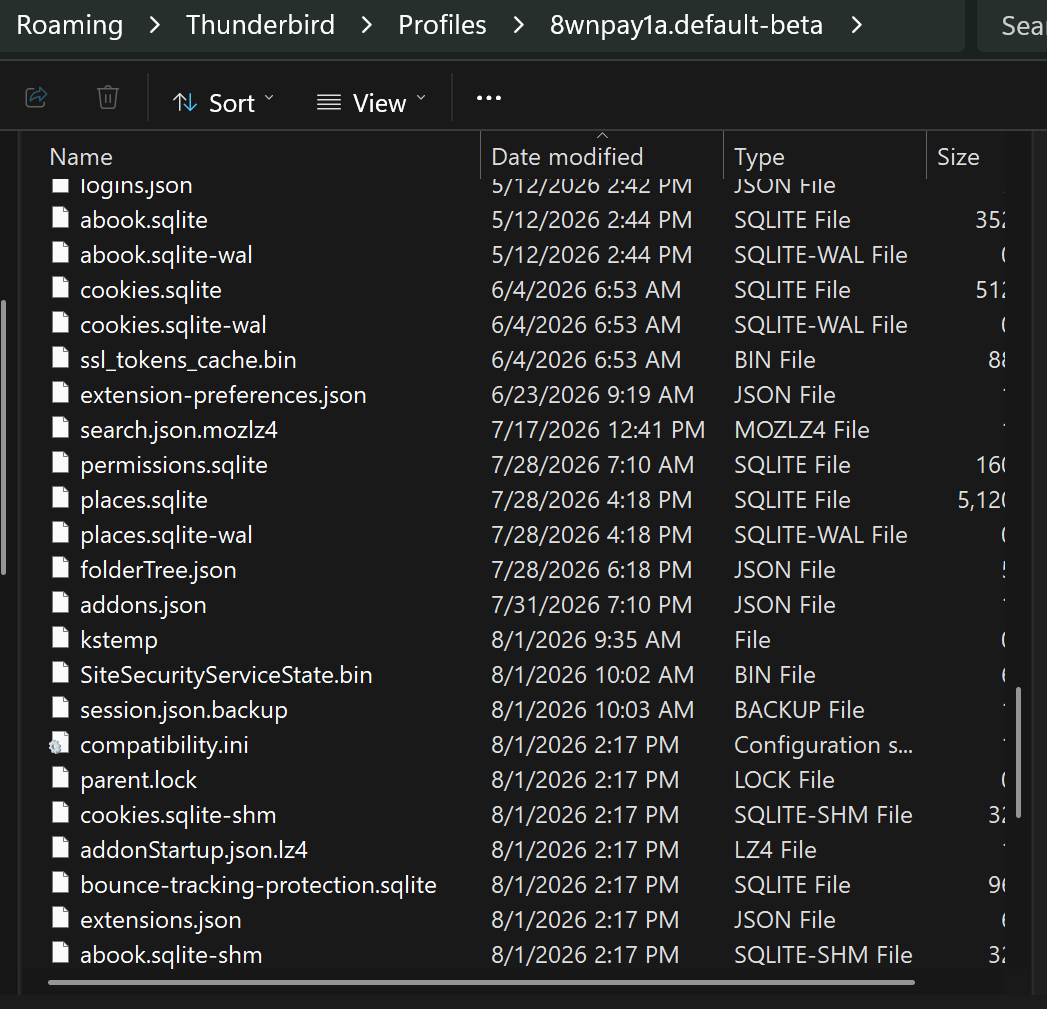Select the folderTree.json file icon
The height and width of the screenshot is (1009, 1047).
(x=61, y=568)
